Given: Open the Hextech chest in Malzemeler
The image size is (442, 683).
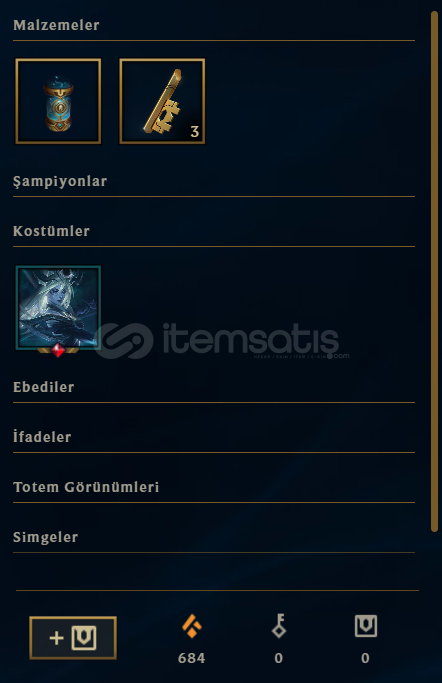Looking at the screenshot, I should (58, 101).
